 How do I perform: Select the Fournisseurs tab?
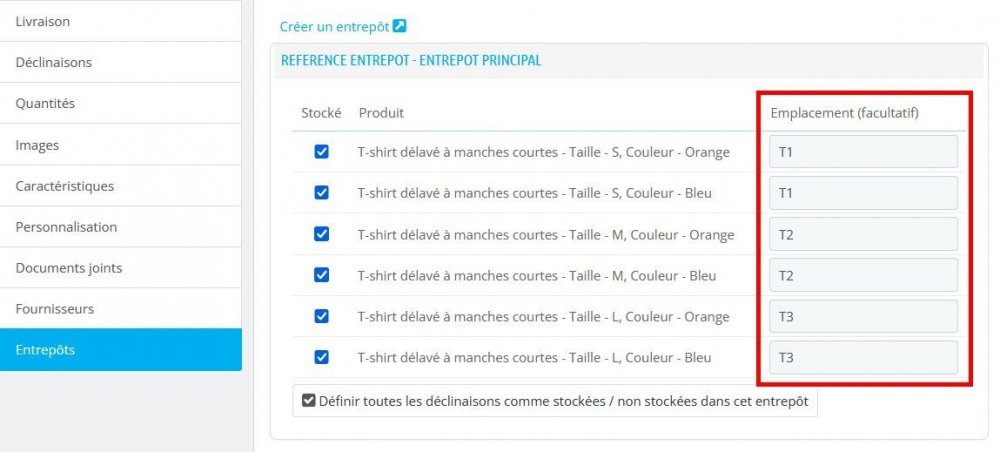(x=120, y=309)
